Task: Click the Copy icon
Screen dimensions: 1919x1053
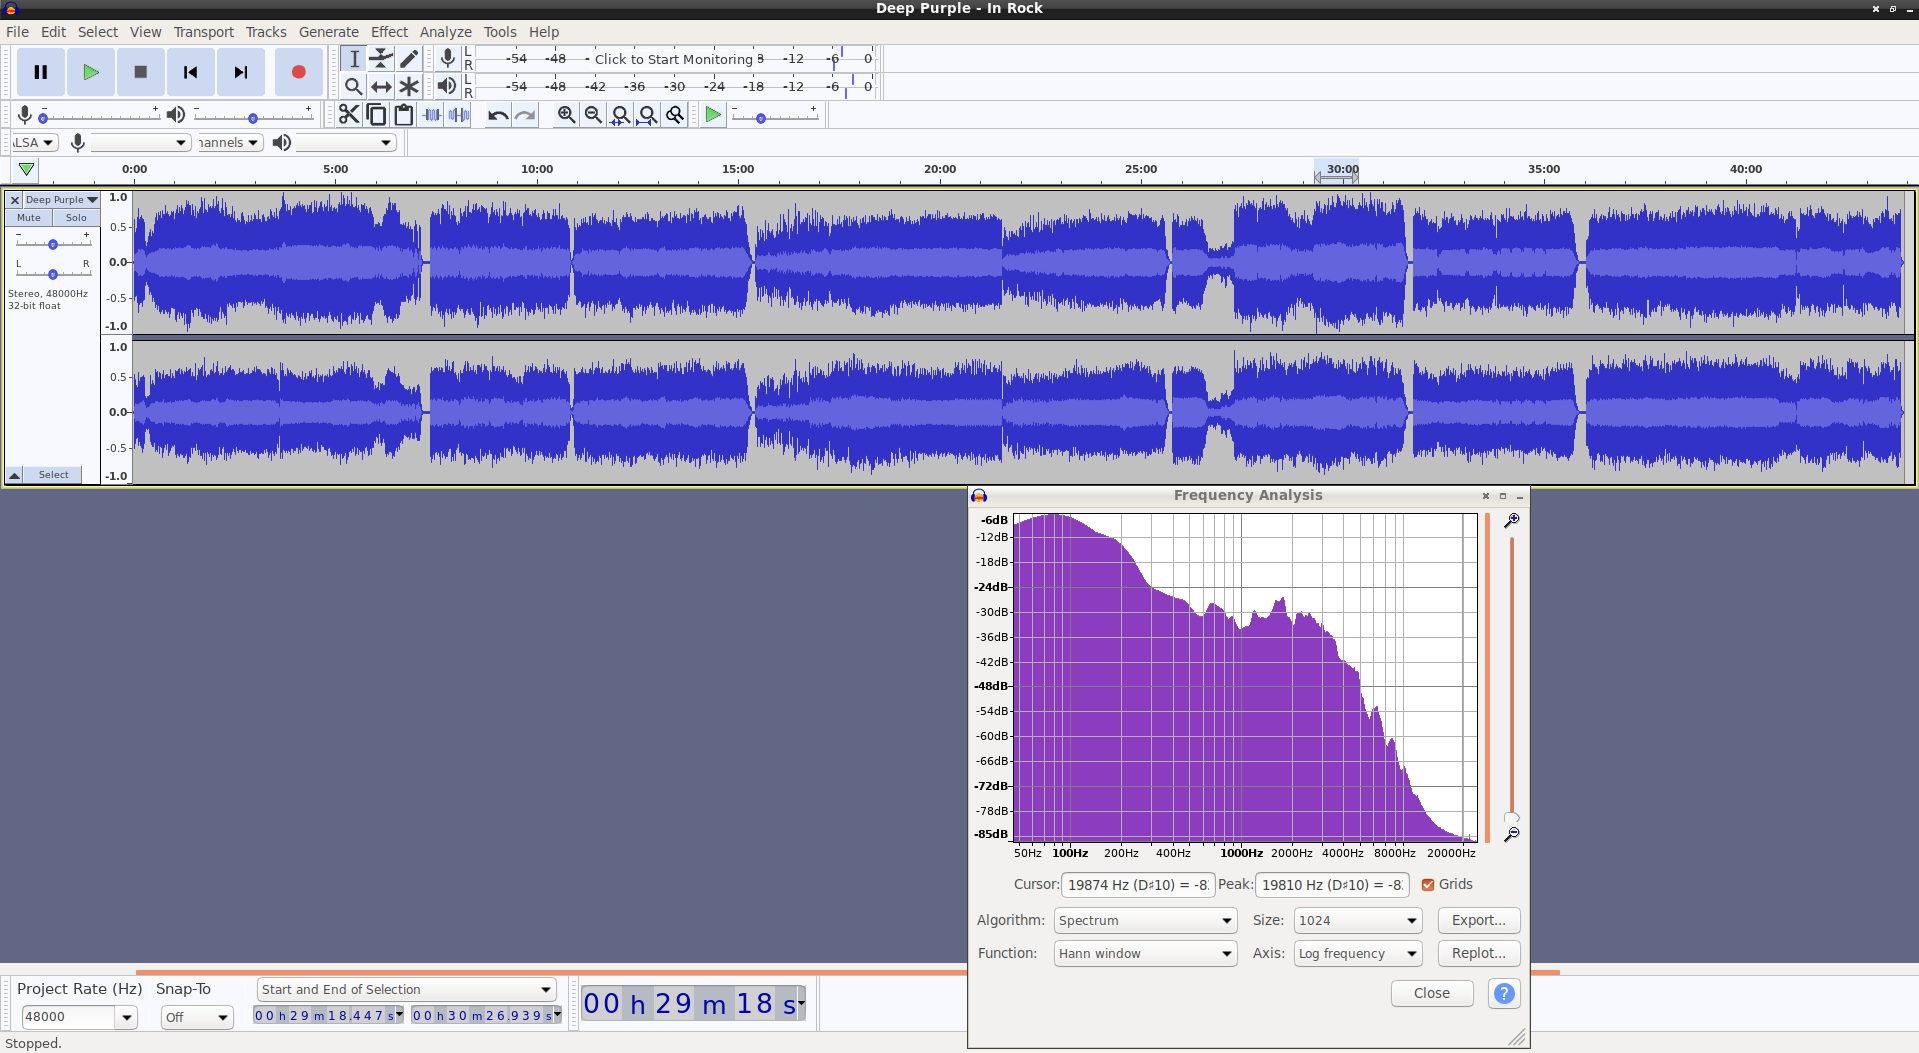Action: [x=376, y=115]
